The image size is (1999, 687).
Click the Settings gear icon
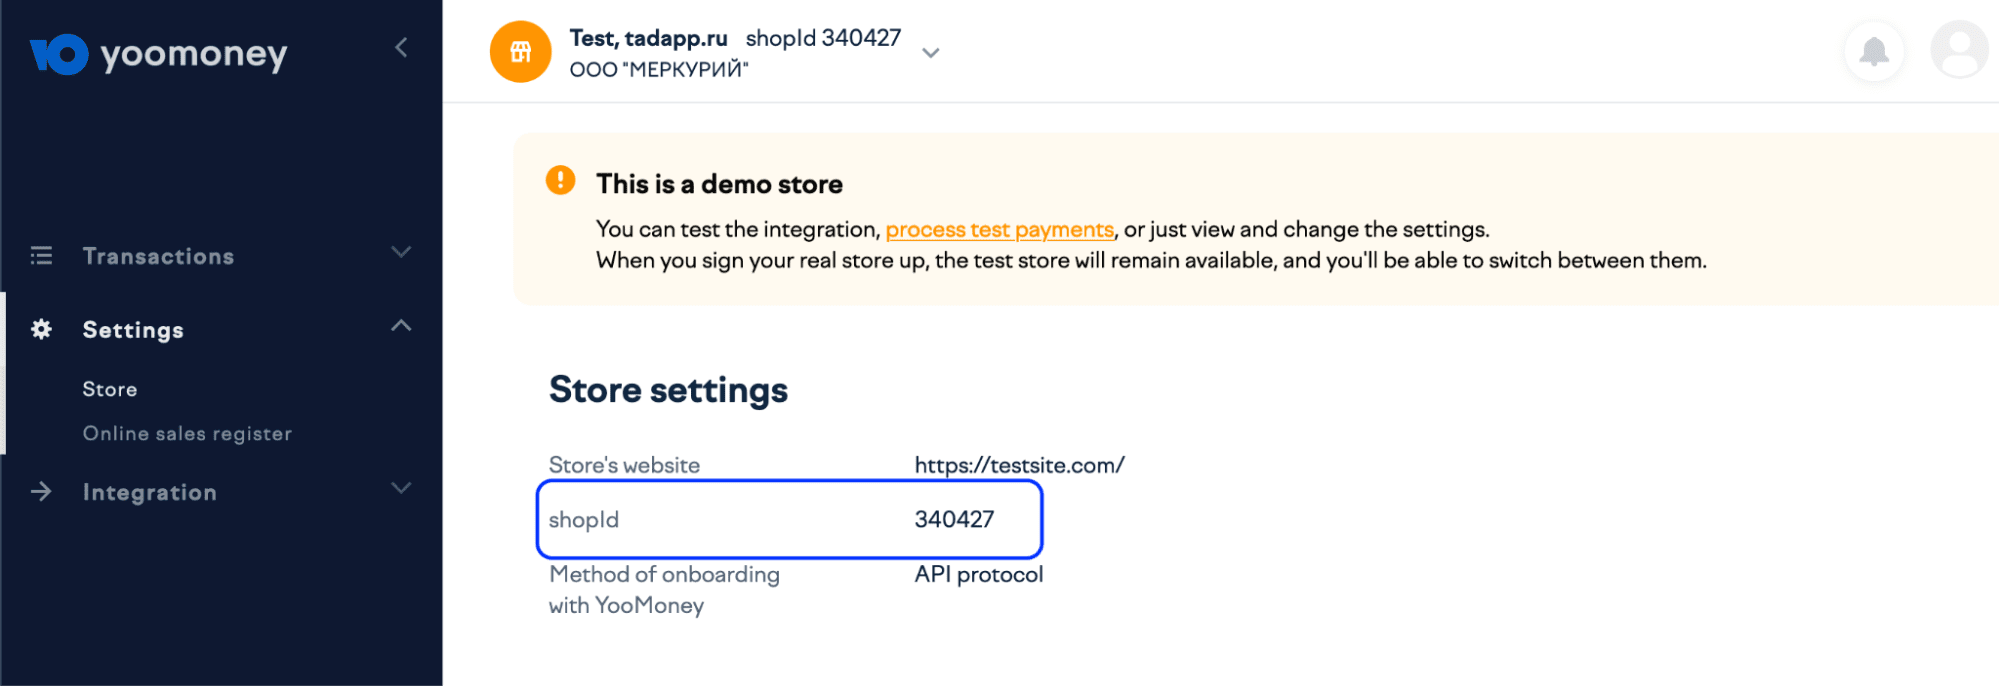(x=41, y=329)
